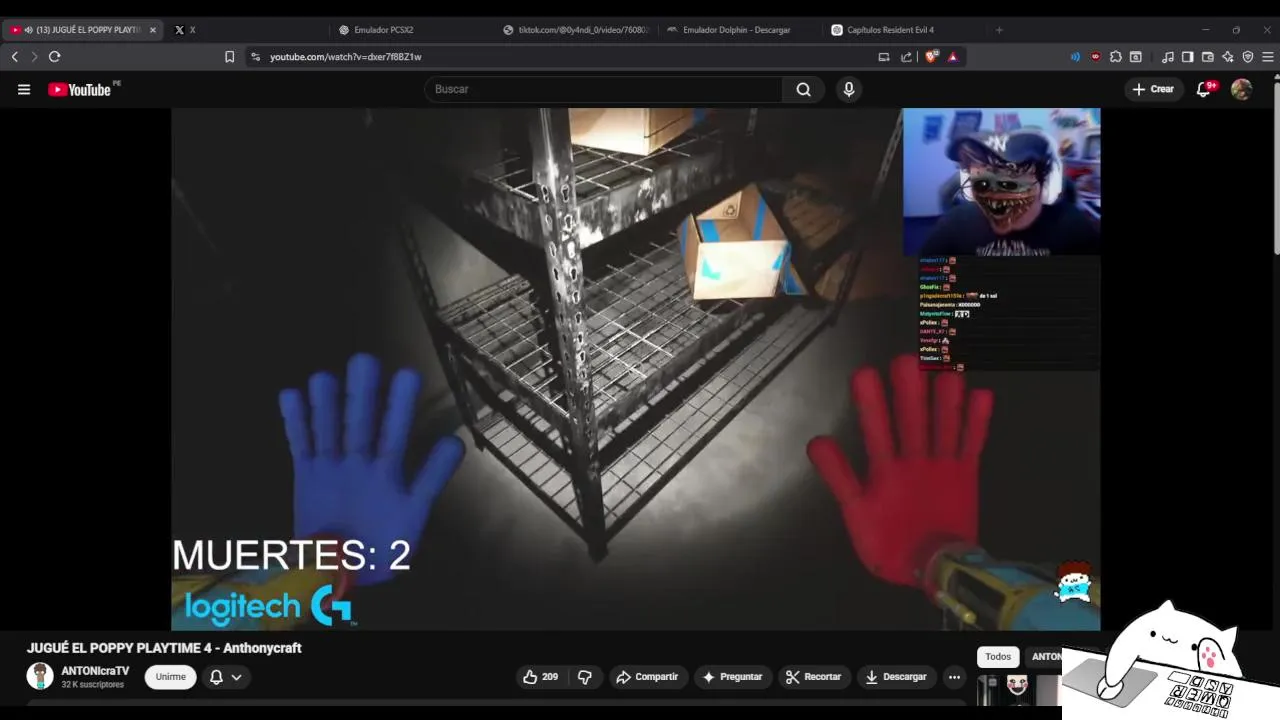Click the Recortar button

tap(814, 677)
